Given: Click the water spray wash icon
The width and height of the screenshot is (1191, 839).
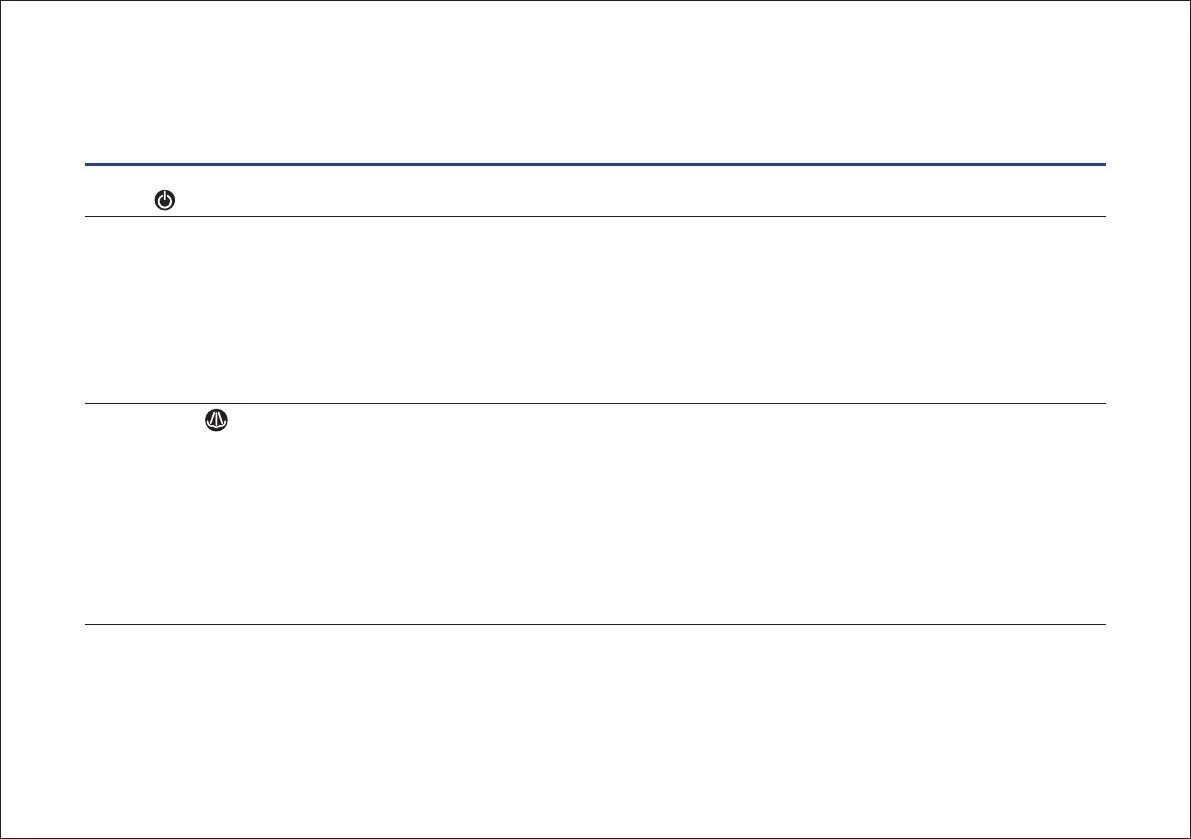Looking at the screenshot, I should (216, 420).
